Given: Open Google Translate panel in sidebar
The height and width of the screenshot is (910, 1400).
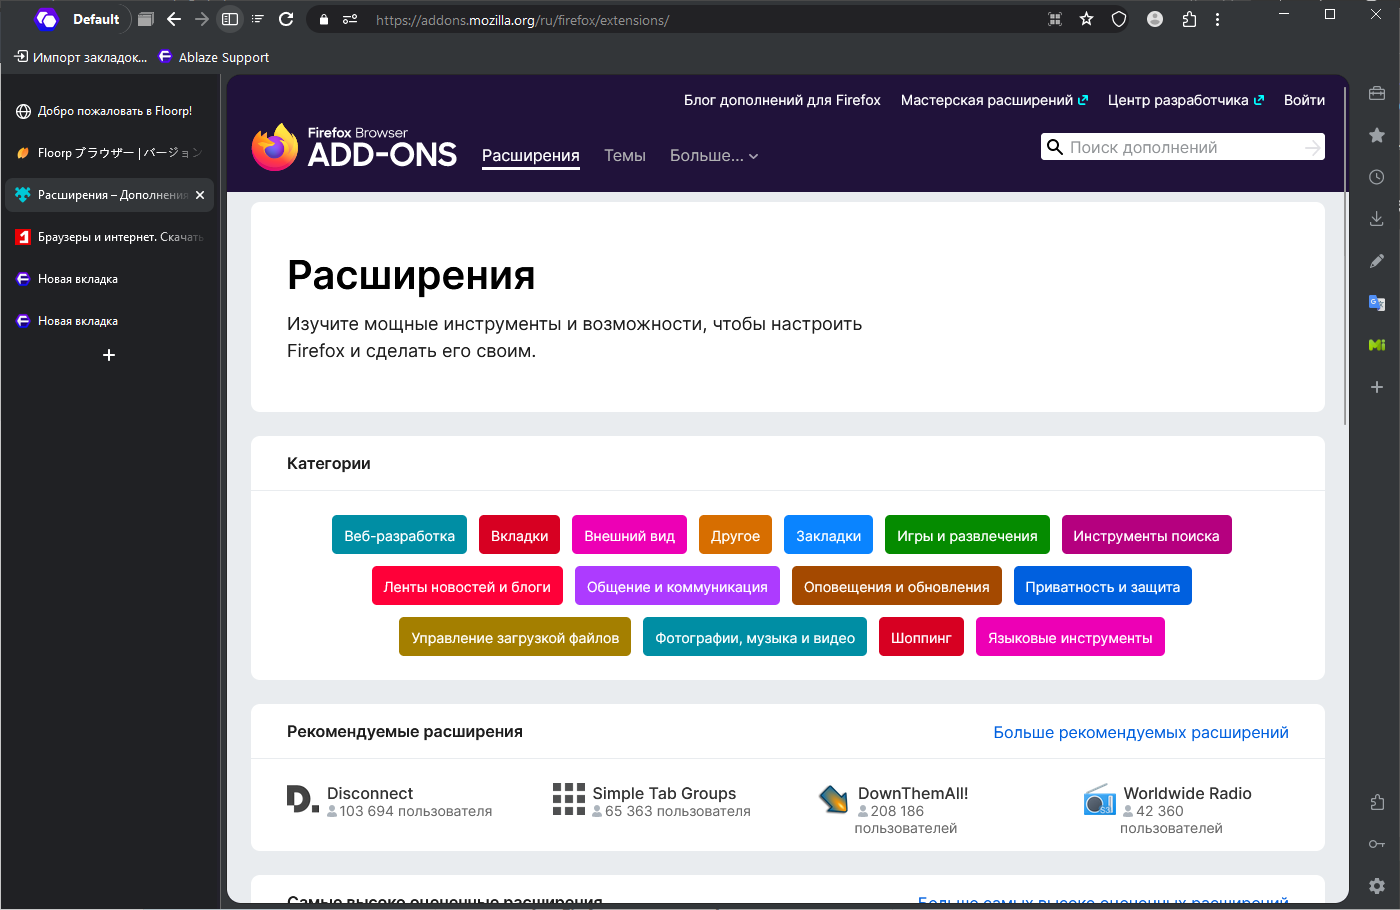Looking at the screenshot, I should pyautogui.click(x=1377, y=303).
